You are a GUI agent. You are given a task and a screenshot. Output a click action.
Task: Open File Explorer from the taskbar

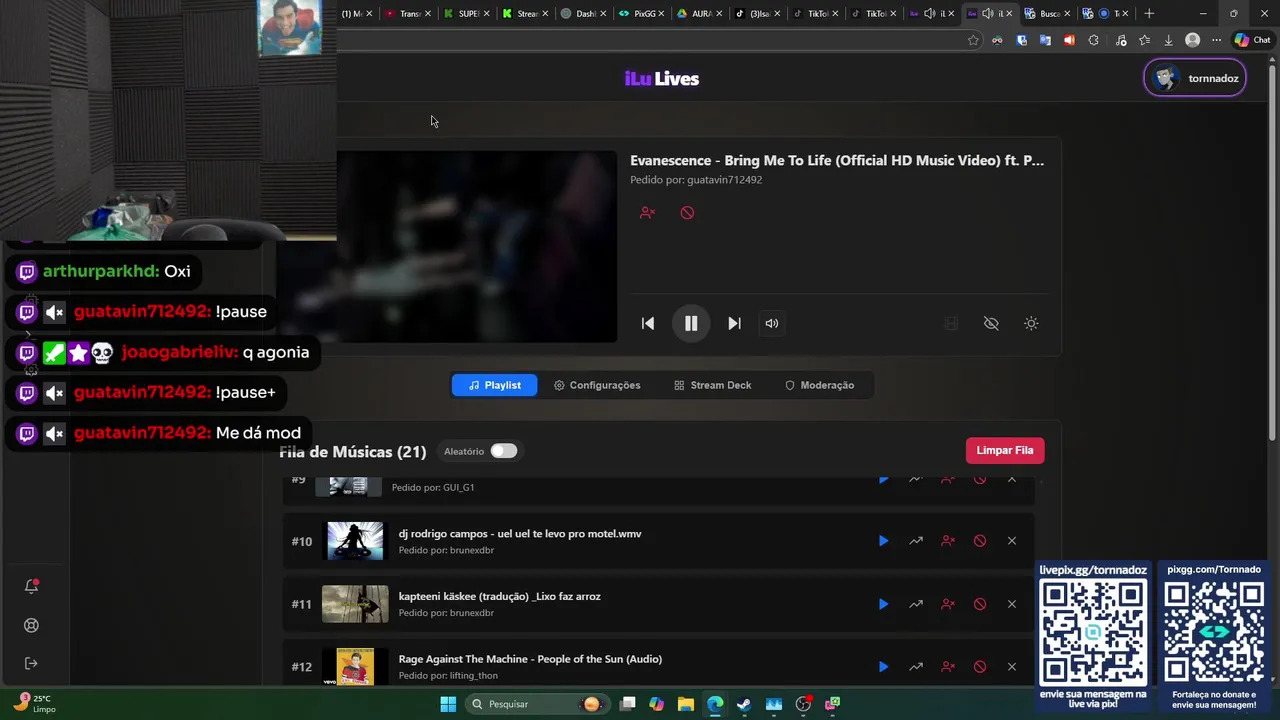click(x=686, y=704)
